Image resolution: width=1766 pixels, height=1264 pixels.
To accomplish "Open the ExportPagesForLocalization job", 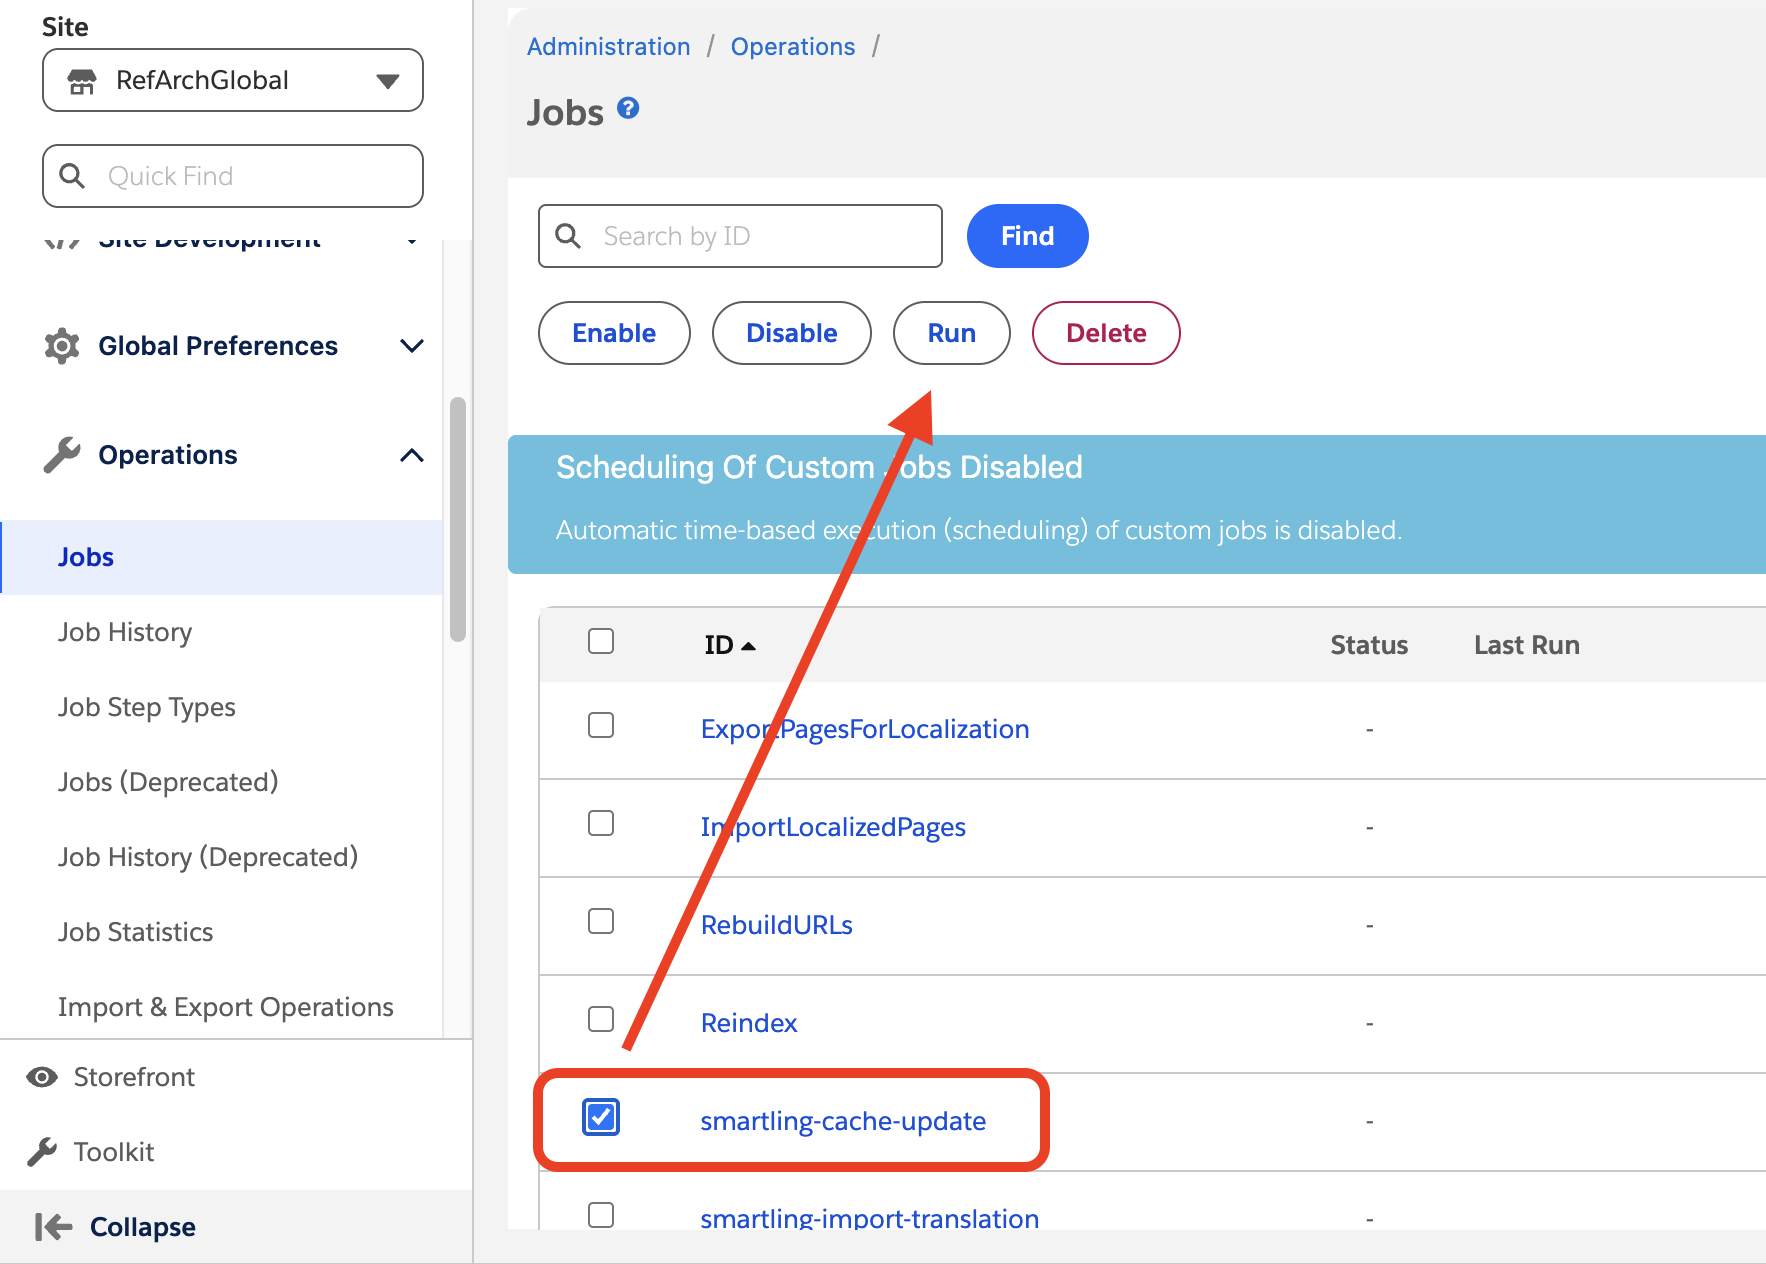I will (x=865, y=729).
